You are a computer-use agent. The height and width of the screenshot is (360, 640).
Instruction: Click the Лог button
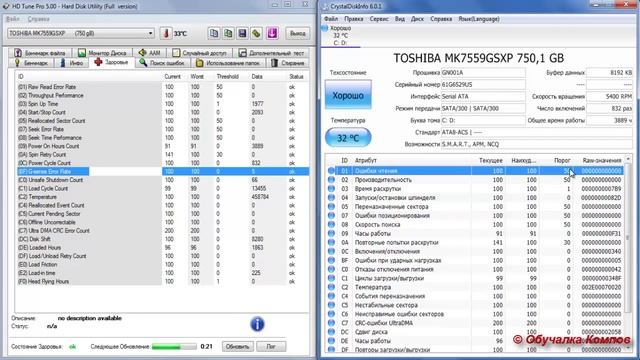point(271,347)
